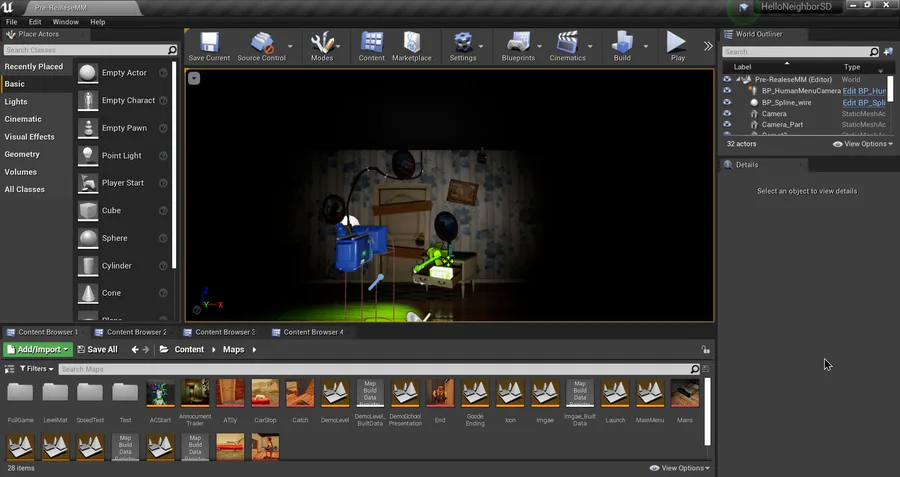Screen dimensions: 900x477
Task: Open the Filters dropdown
Action: tap(36, 369)
